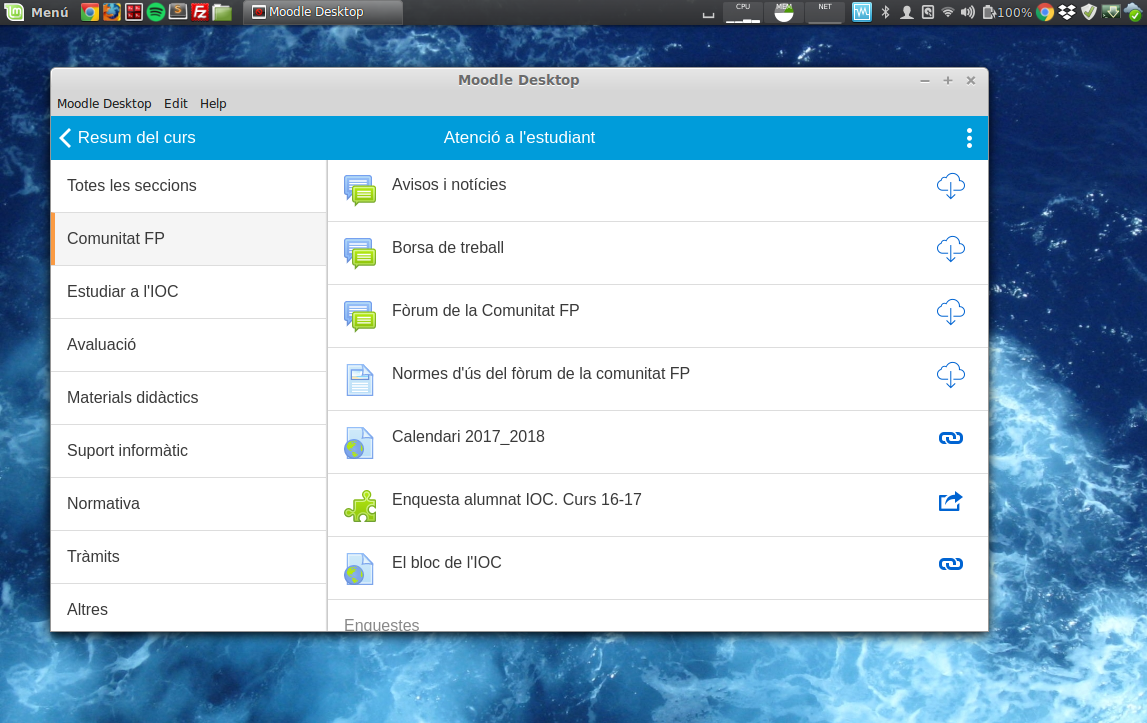Open the Edit menu

point(176,104)
